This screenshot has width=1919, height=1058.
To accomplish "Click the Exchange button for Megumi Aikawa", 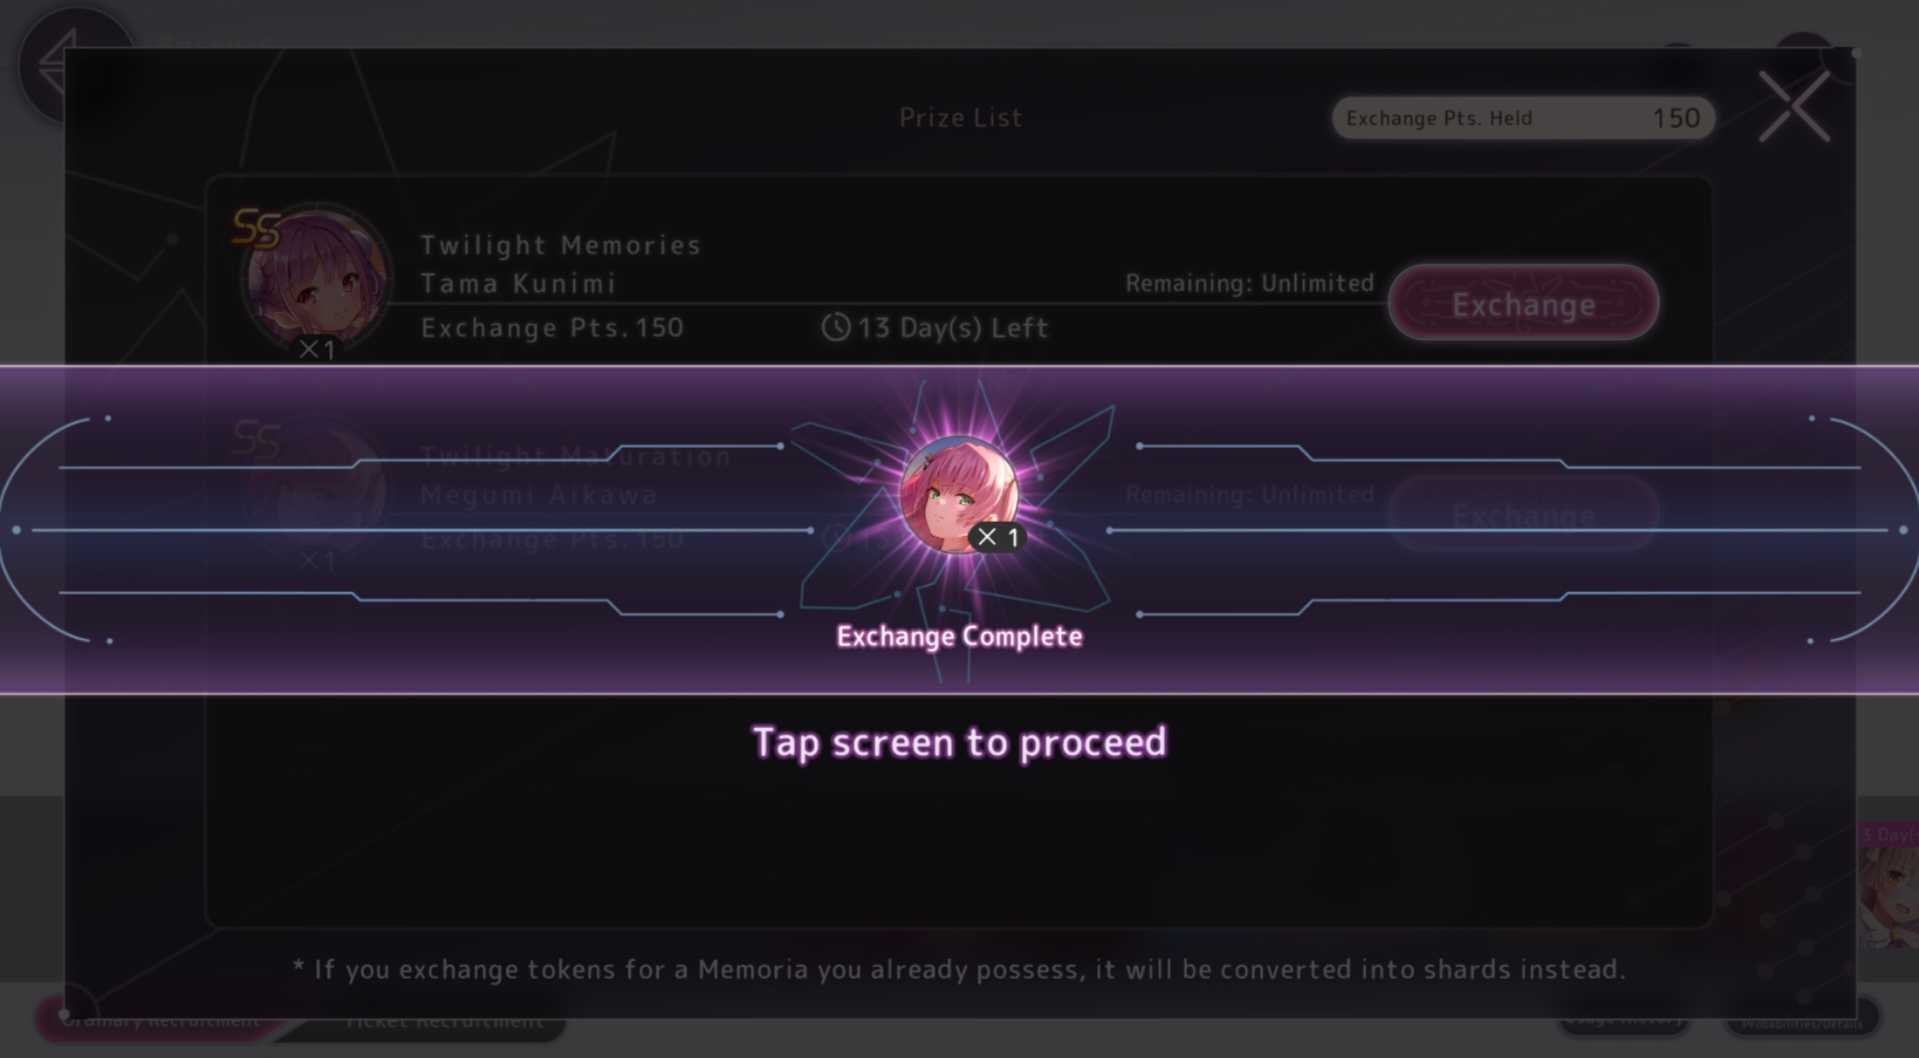I will [1523, 514].
